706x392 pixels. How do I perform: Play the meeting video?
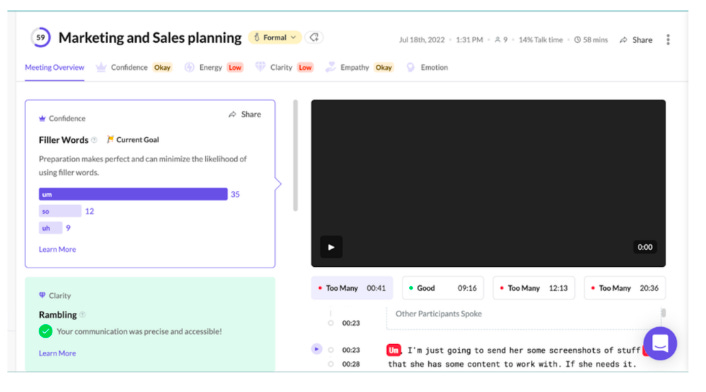(331, 247)
